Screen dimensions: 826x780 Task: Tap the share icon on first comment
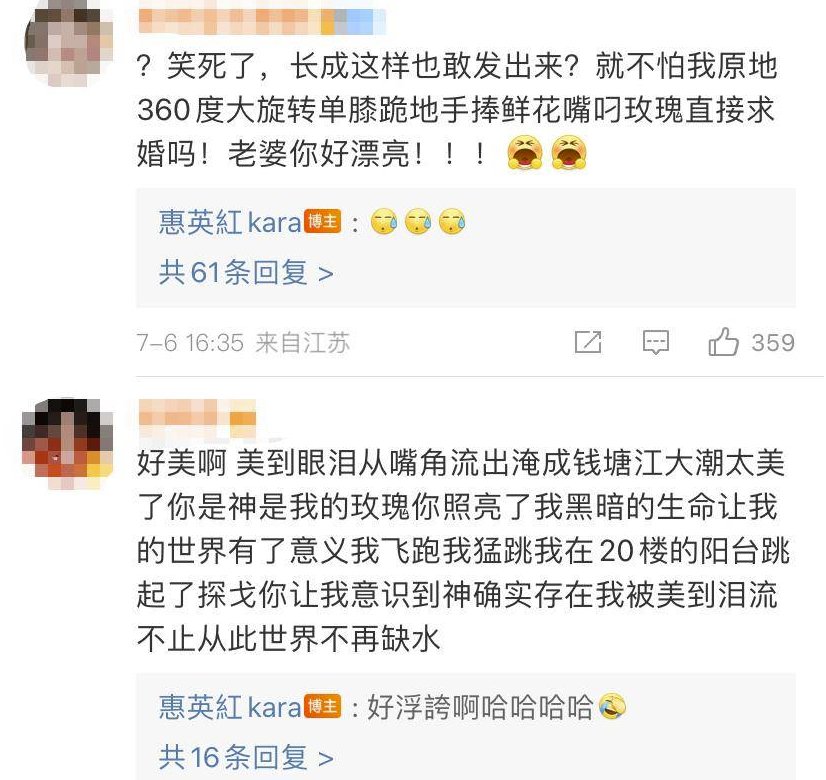click(588, 342)
